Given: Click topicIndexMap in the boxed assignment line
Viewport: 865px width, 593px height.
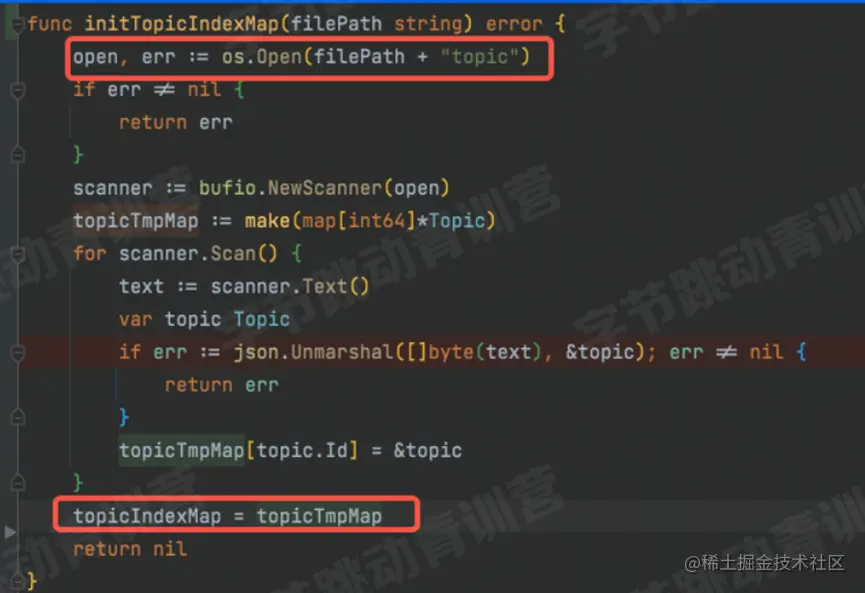Looking at the screenshot, I should [x=147, y=516].
